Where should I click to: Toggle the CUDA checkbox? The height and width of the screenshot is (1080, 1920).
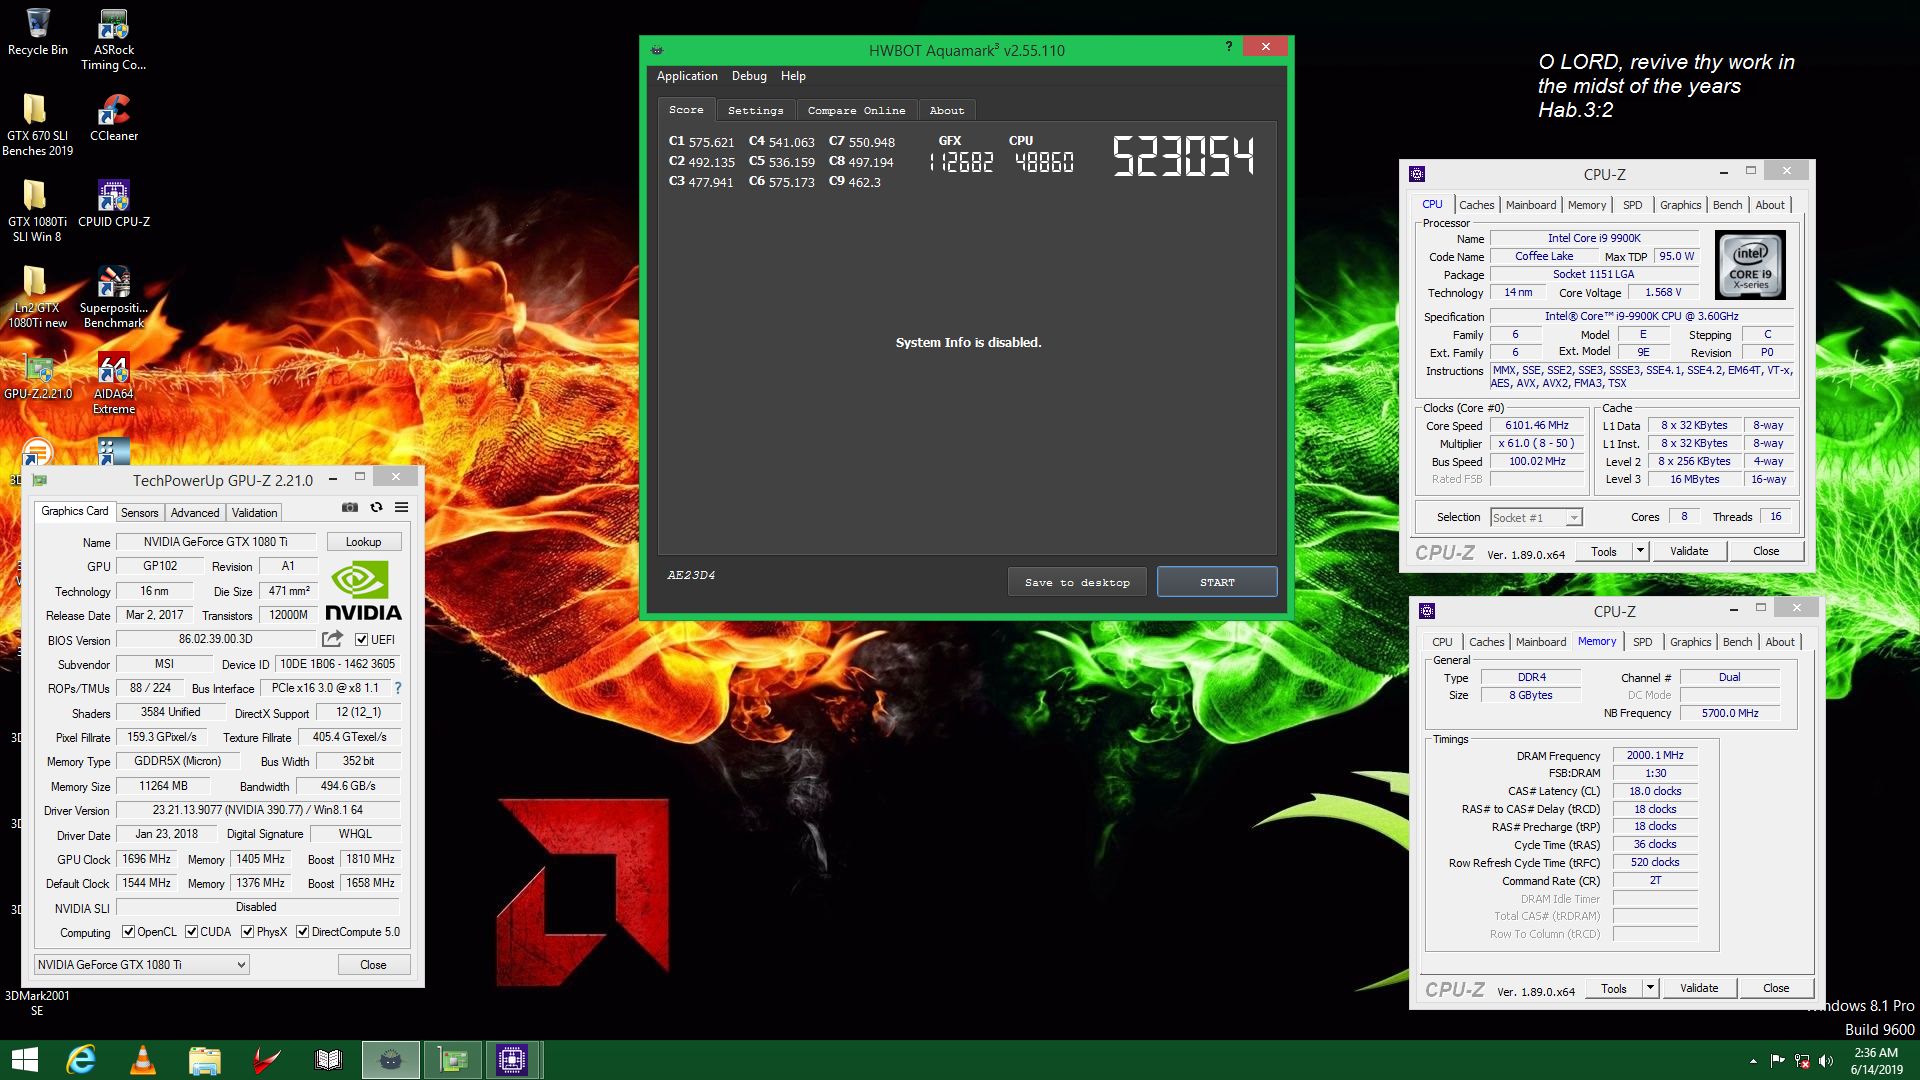(x=191, y=932)
